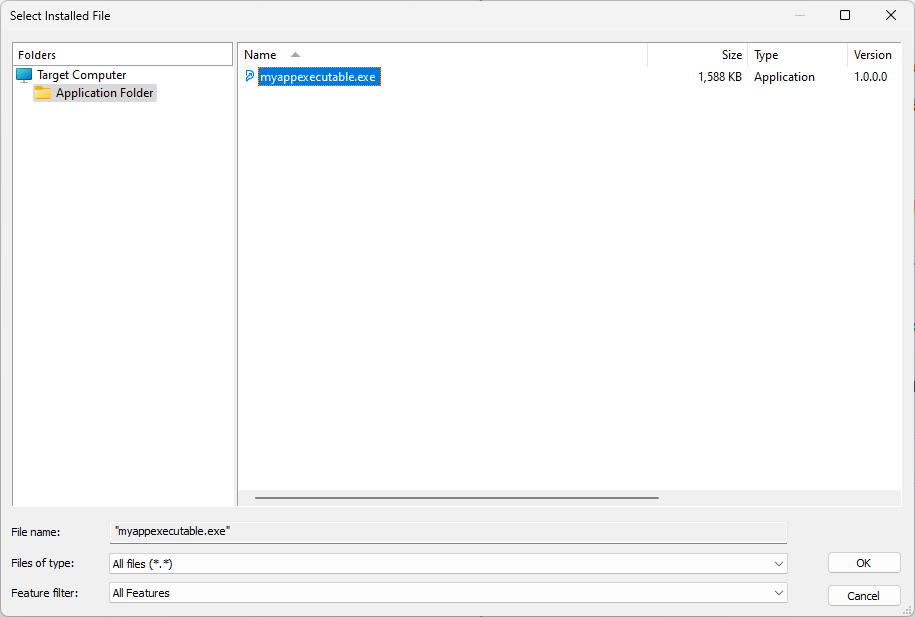Screen dimensions: 915x617
Task: Click into the File name field
Action: pyautogui.click(x=448, y=532)
